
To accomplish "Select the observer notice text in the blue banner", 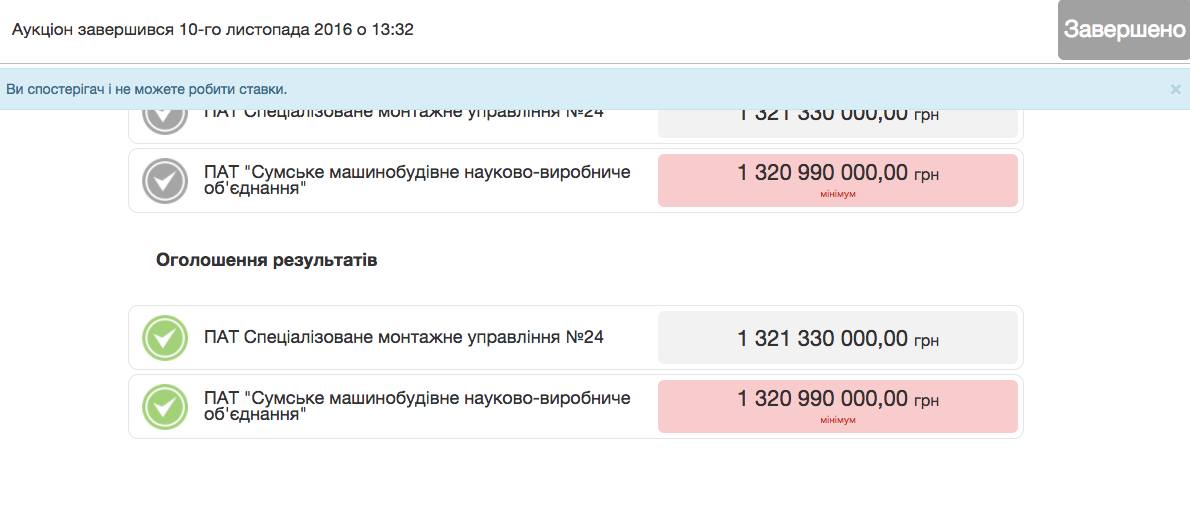I will [x=146, y=90].
